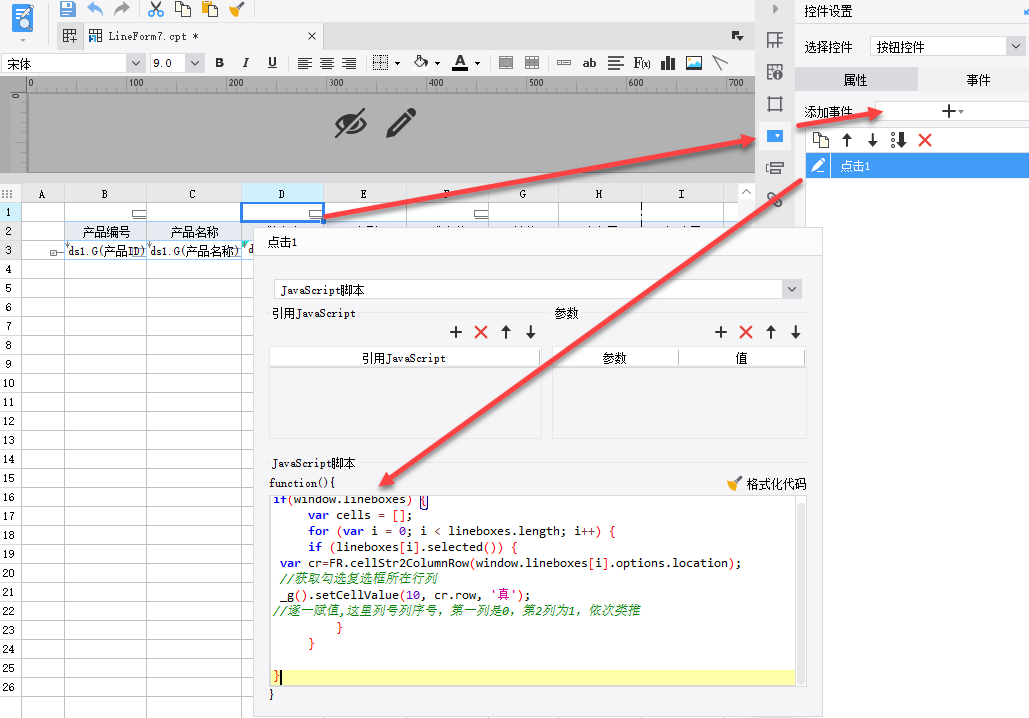
Task: Delete the selected 点击1 event
Action: pos(925,140)
